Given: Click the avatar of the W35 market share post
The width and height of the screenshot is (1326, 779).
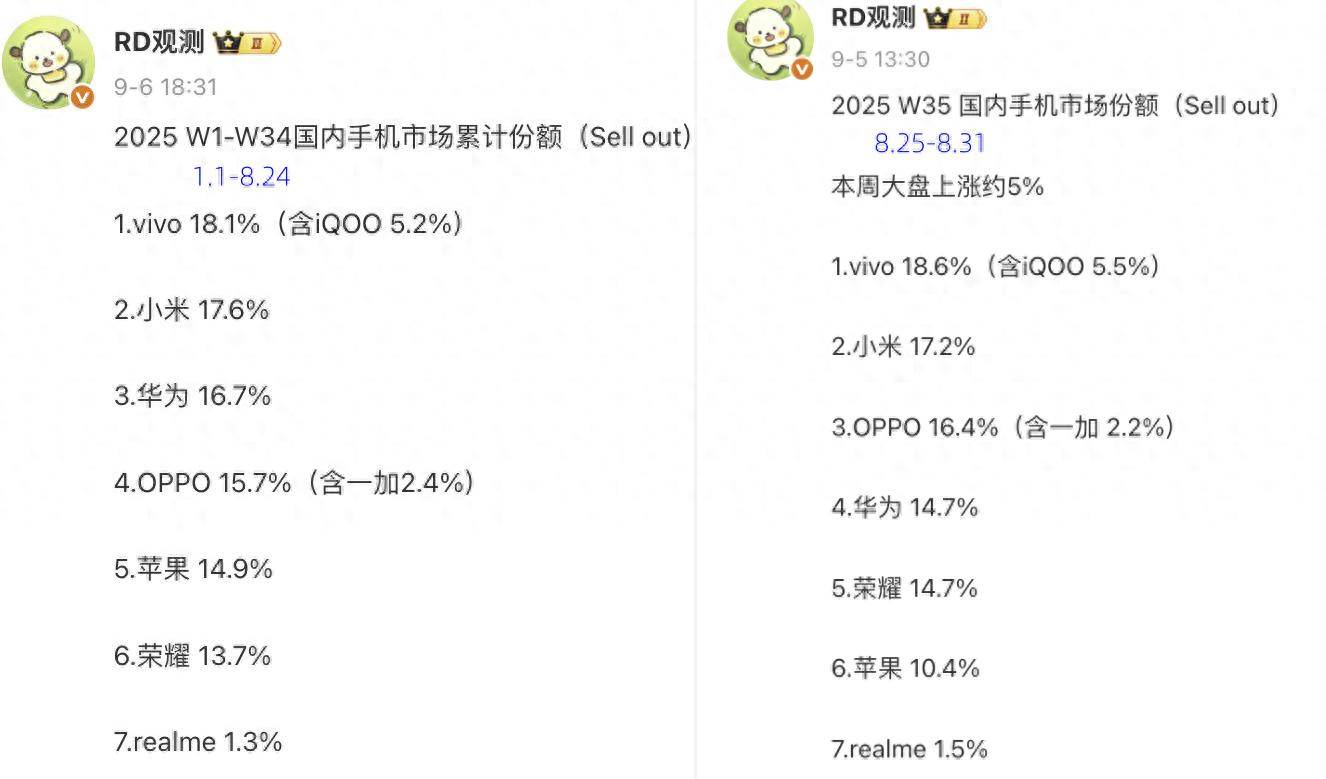Looking at the screenshot, I should (x=768, y=38).
